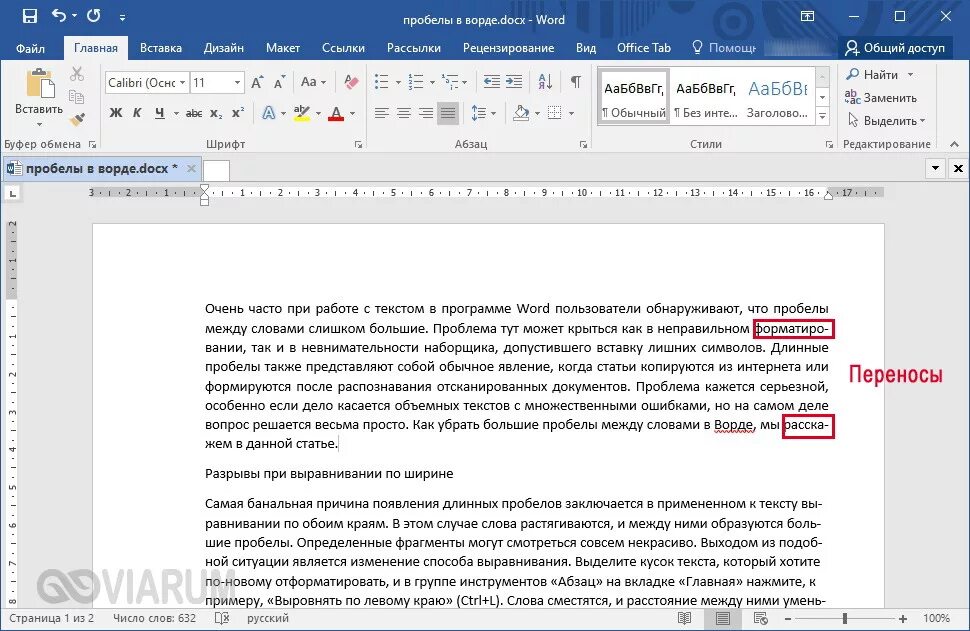Activate the Format Painter brush
Image resolution: width=970 pixels, height=631 pixels.
[x=77, y=119]
